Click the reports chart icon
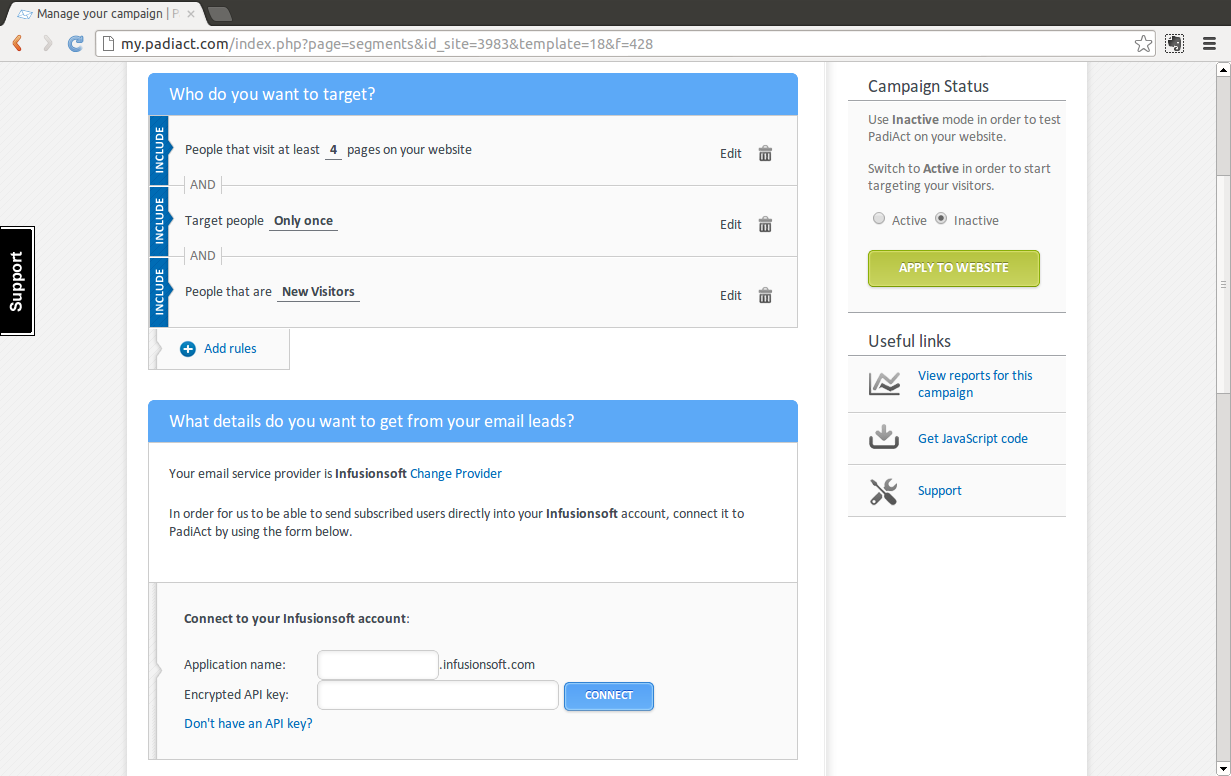Viewport: 1231px width, 776px height. point(884,384)
